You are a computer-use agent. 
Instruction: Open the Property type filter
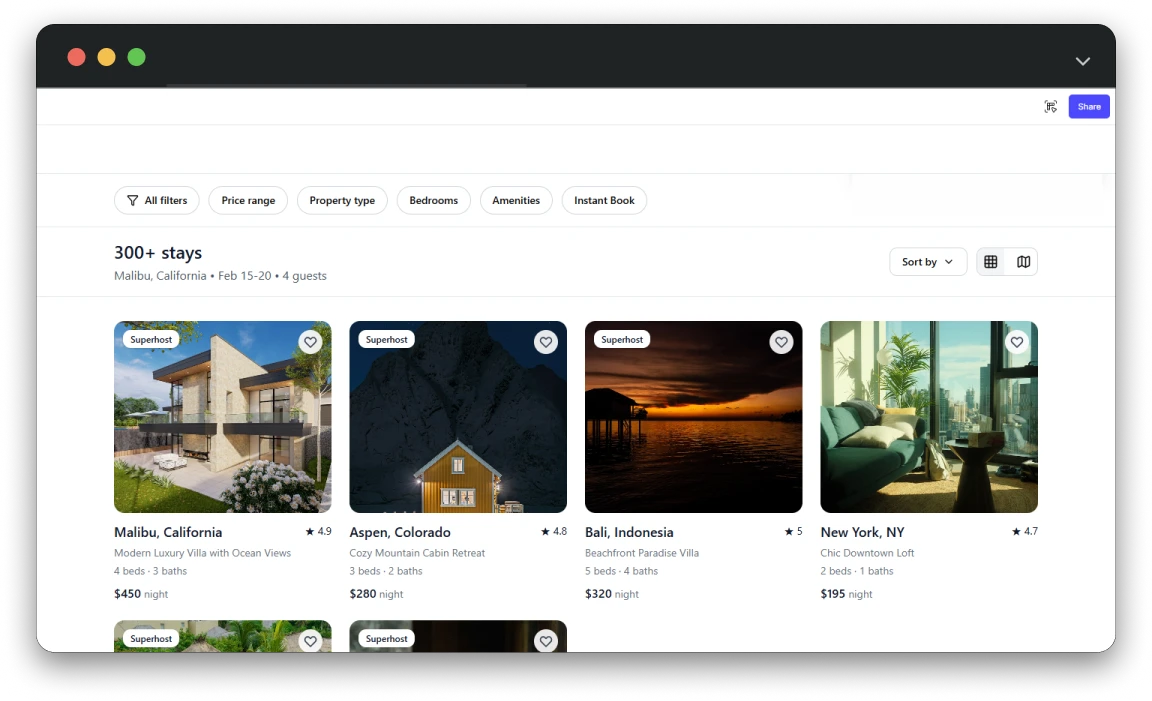click(342, 200)
